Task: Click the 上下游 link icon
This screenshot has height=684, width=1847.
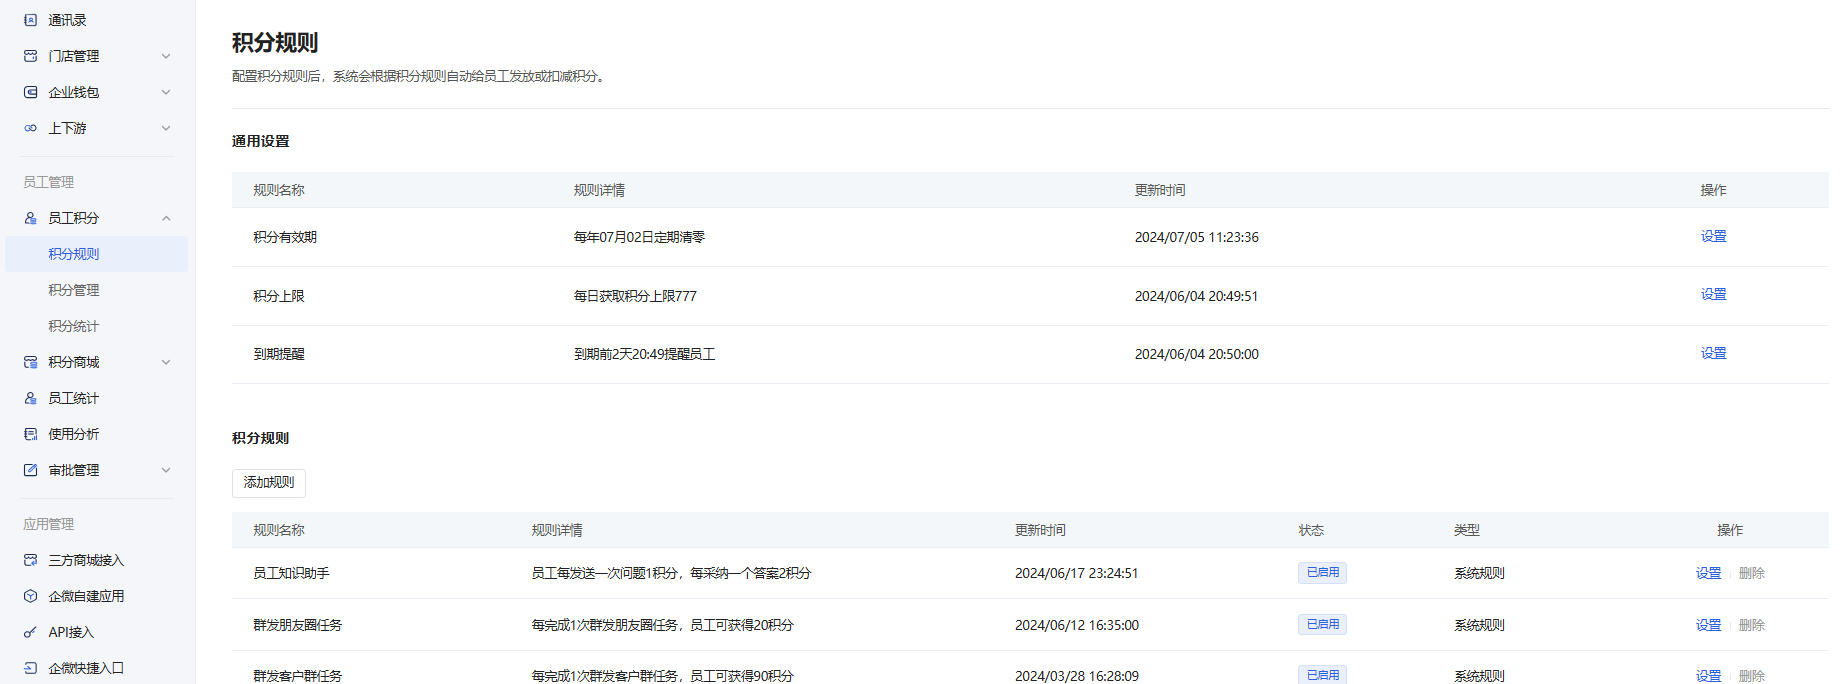Action: [x=31, y=128]
